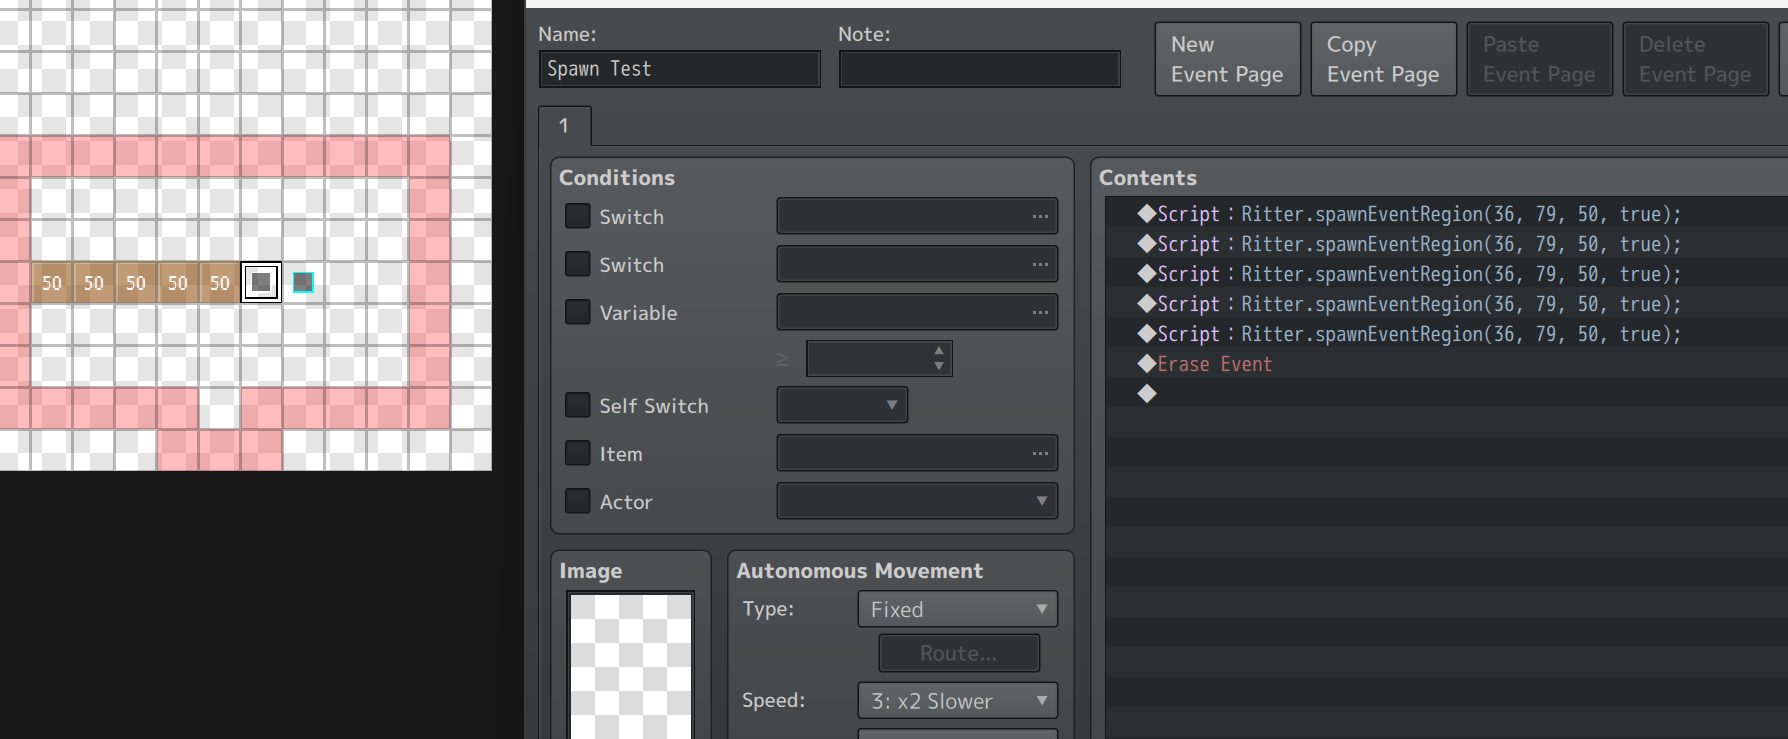Open the Self Switch dropdown
This screenshot has width=1788, height=739.
(842, 405)
